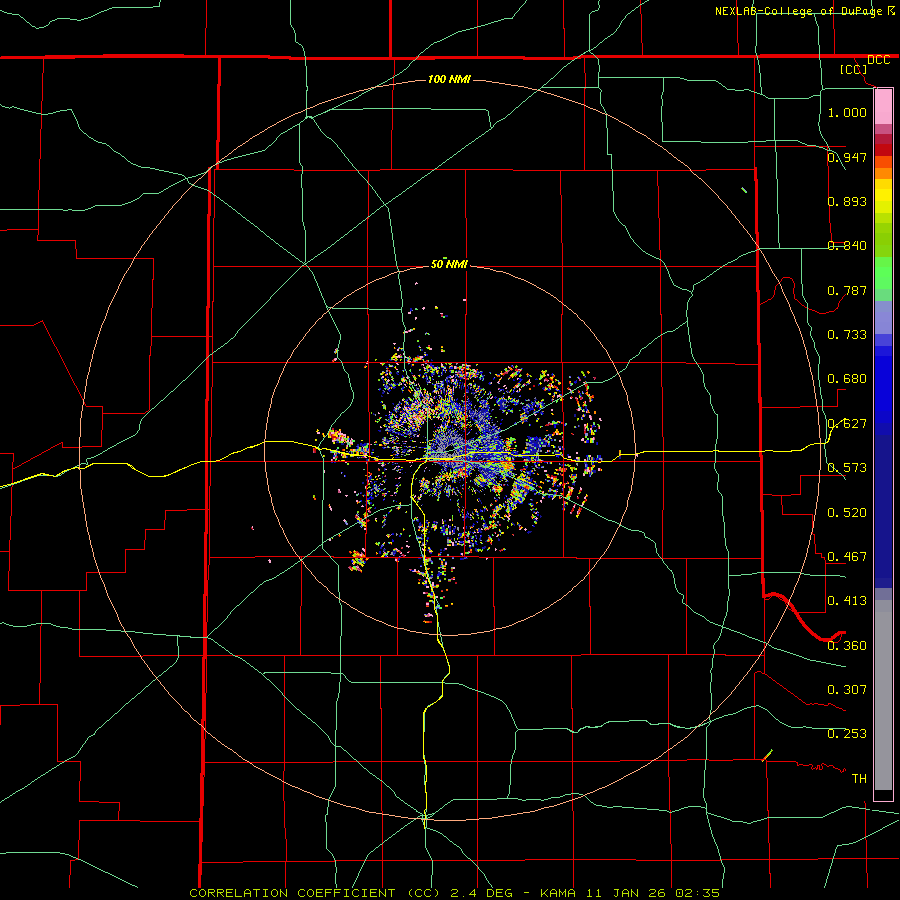Select the 0.413 color scale value
The width and height of the screenshot is (900, 900).
click(x=847, y=601)
